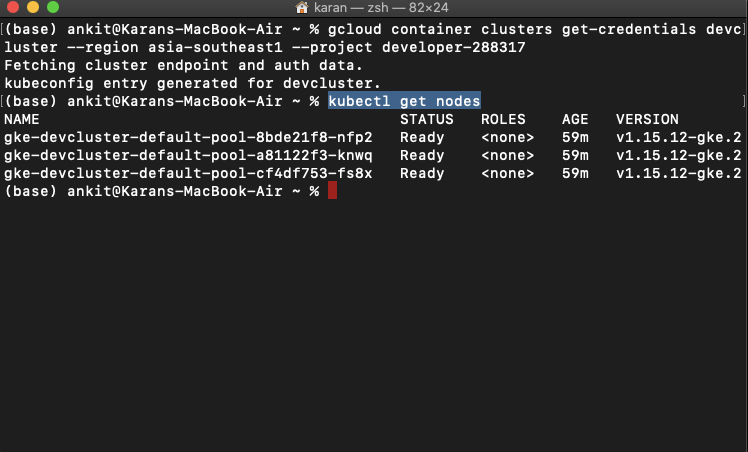Minimize the window using yellow button
The image size is (748, 452).
(32, 8)
